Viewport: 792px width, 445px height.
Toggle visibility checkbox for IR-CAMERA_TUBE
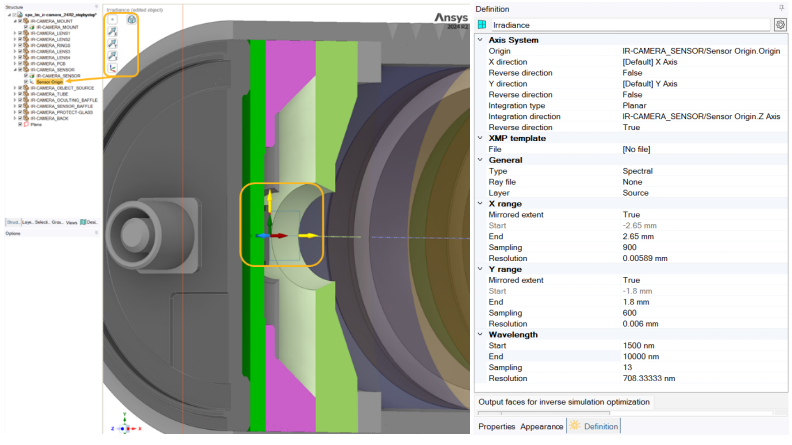click(x=20, y=94)
